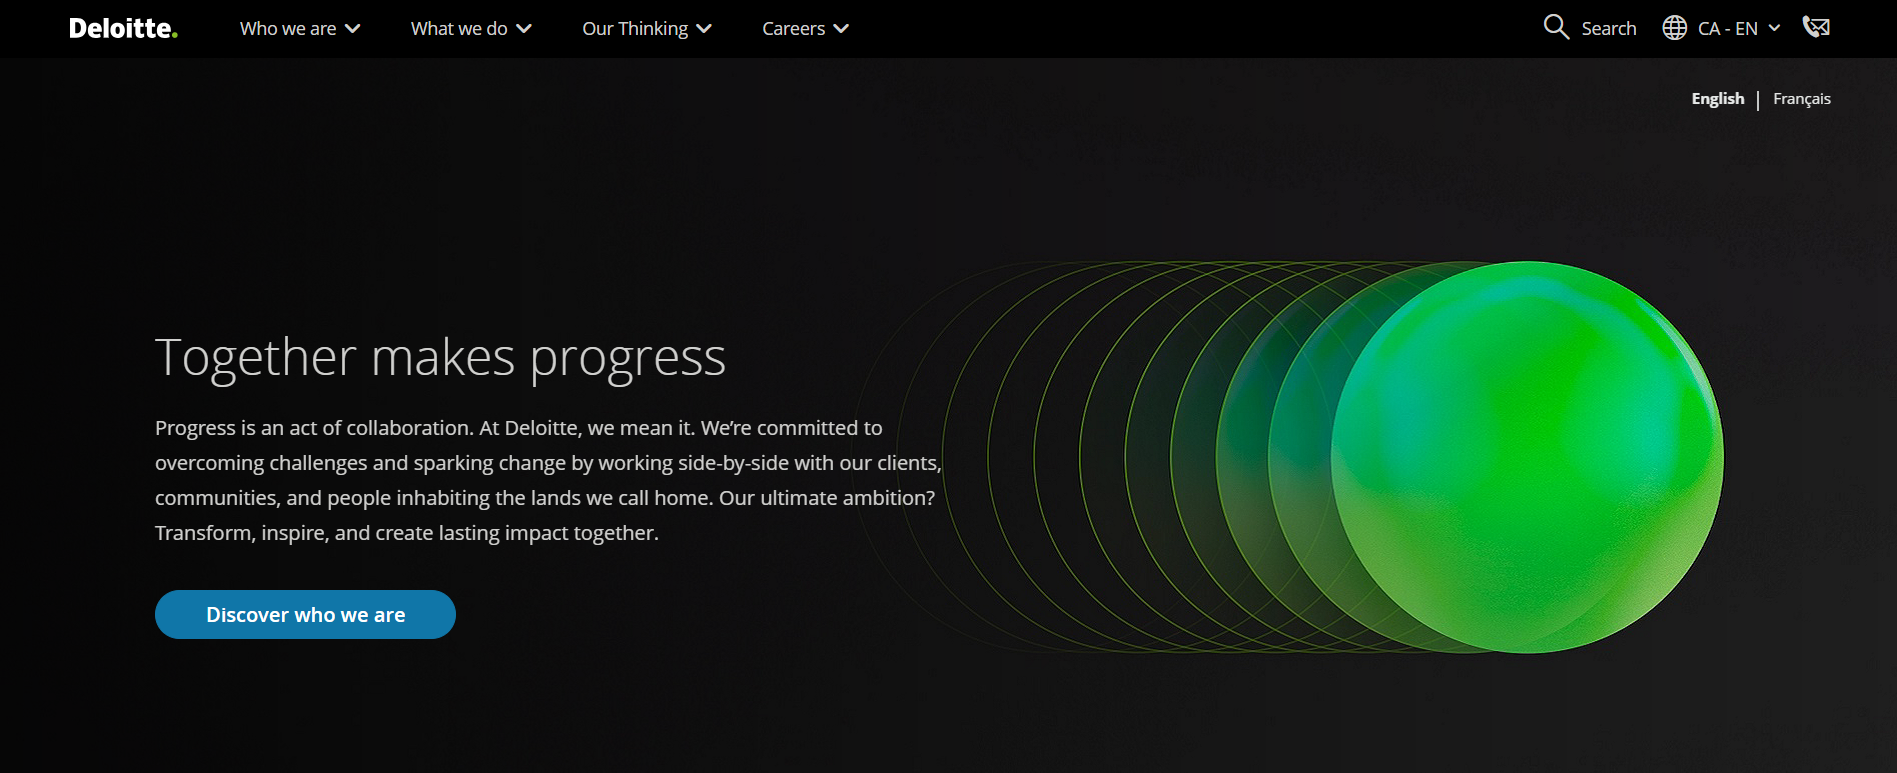1897x773 pixels.
Task: Switch language to Français
Action: click(x=1802, y=99)
